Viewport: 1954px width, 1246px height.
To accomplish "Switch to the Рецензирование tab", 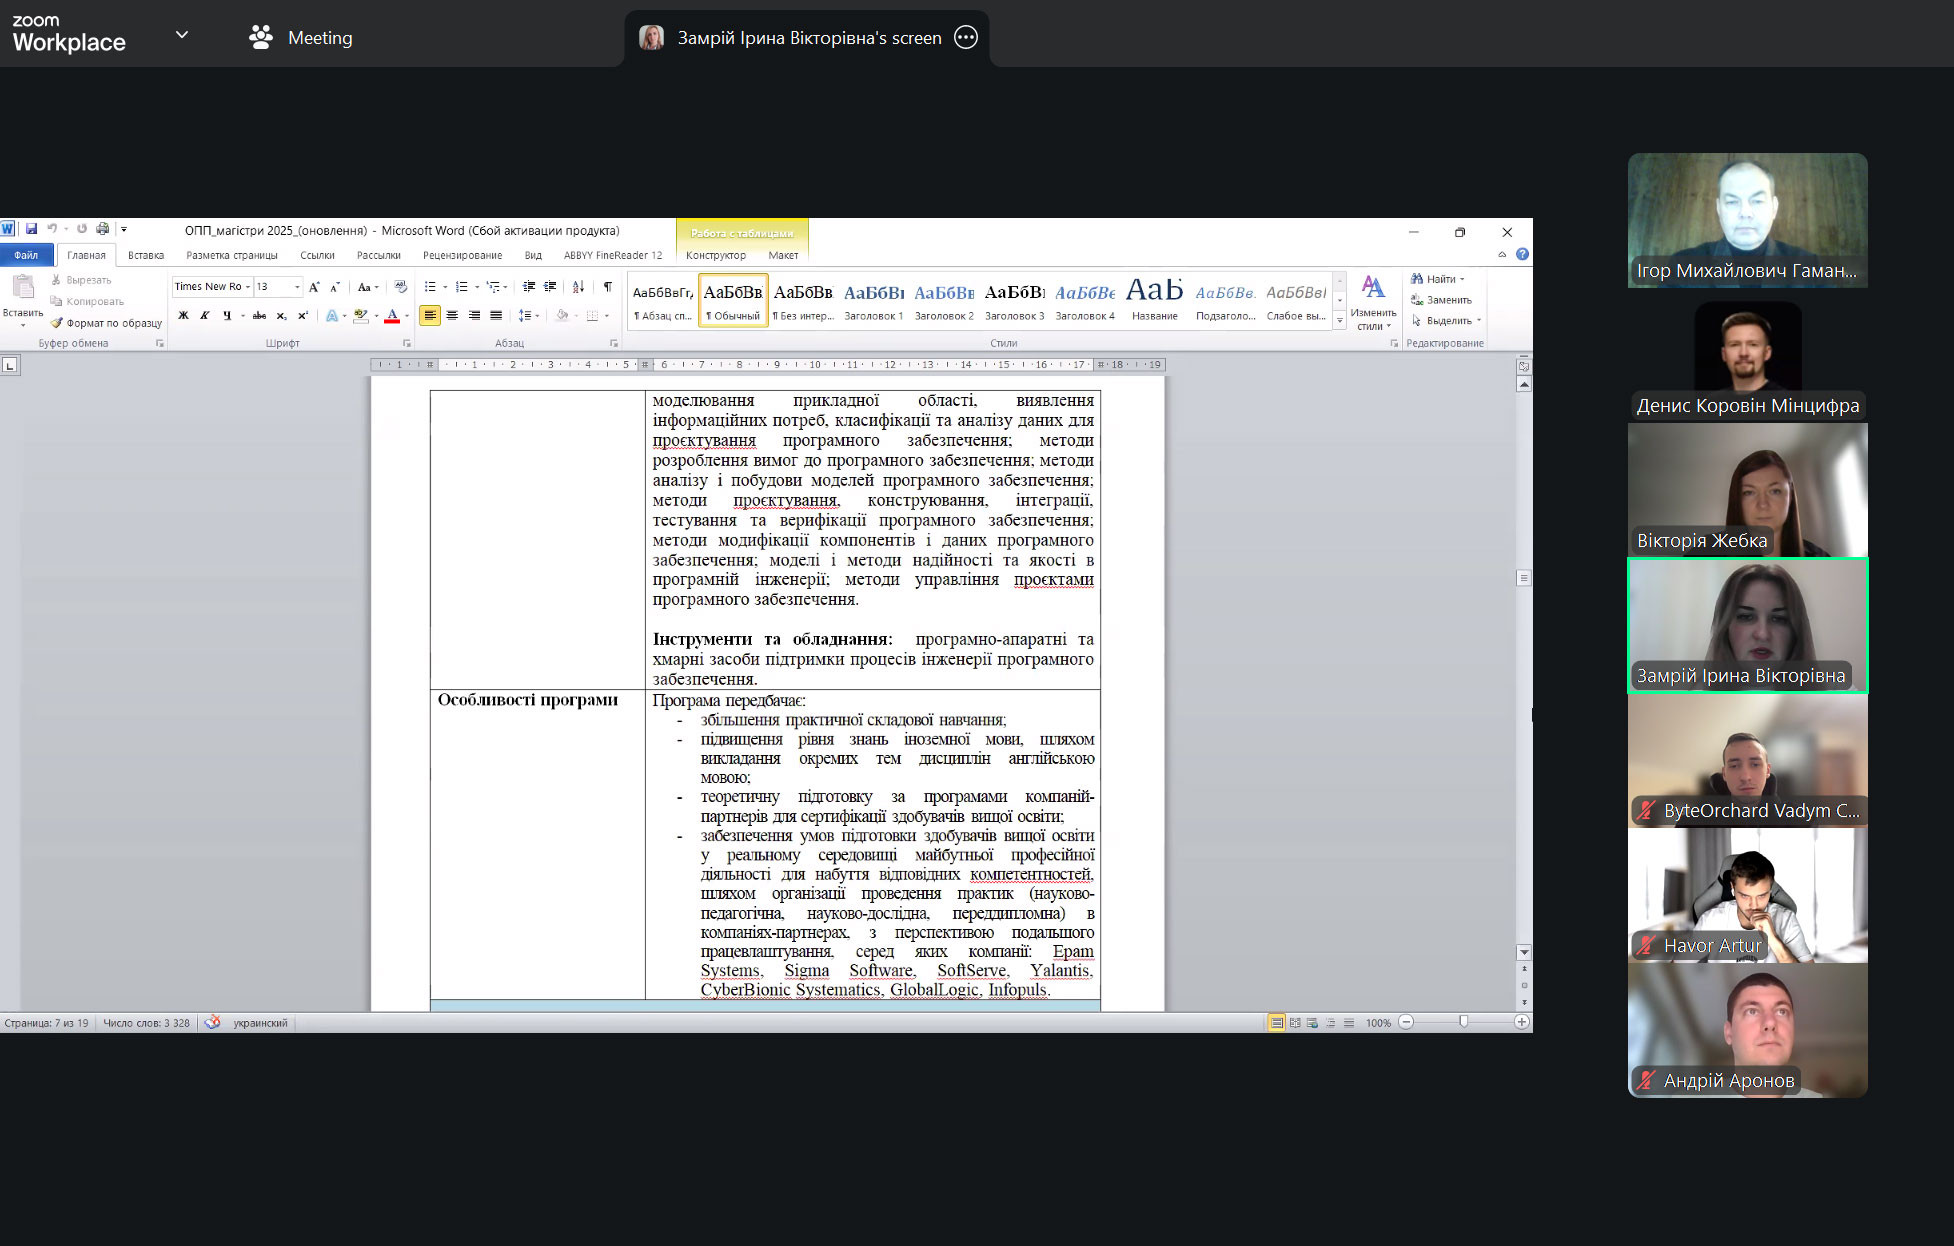I will point(462,255).
